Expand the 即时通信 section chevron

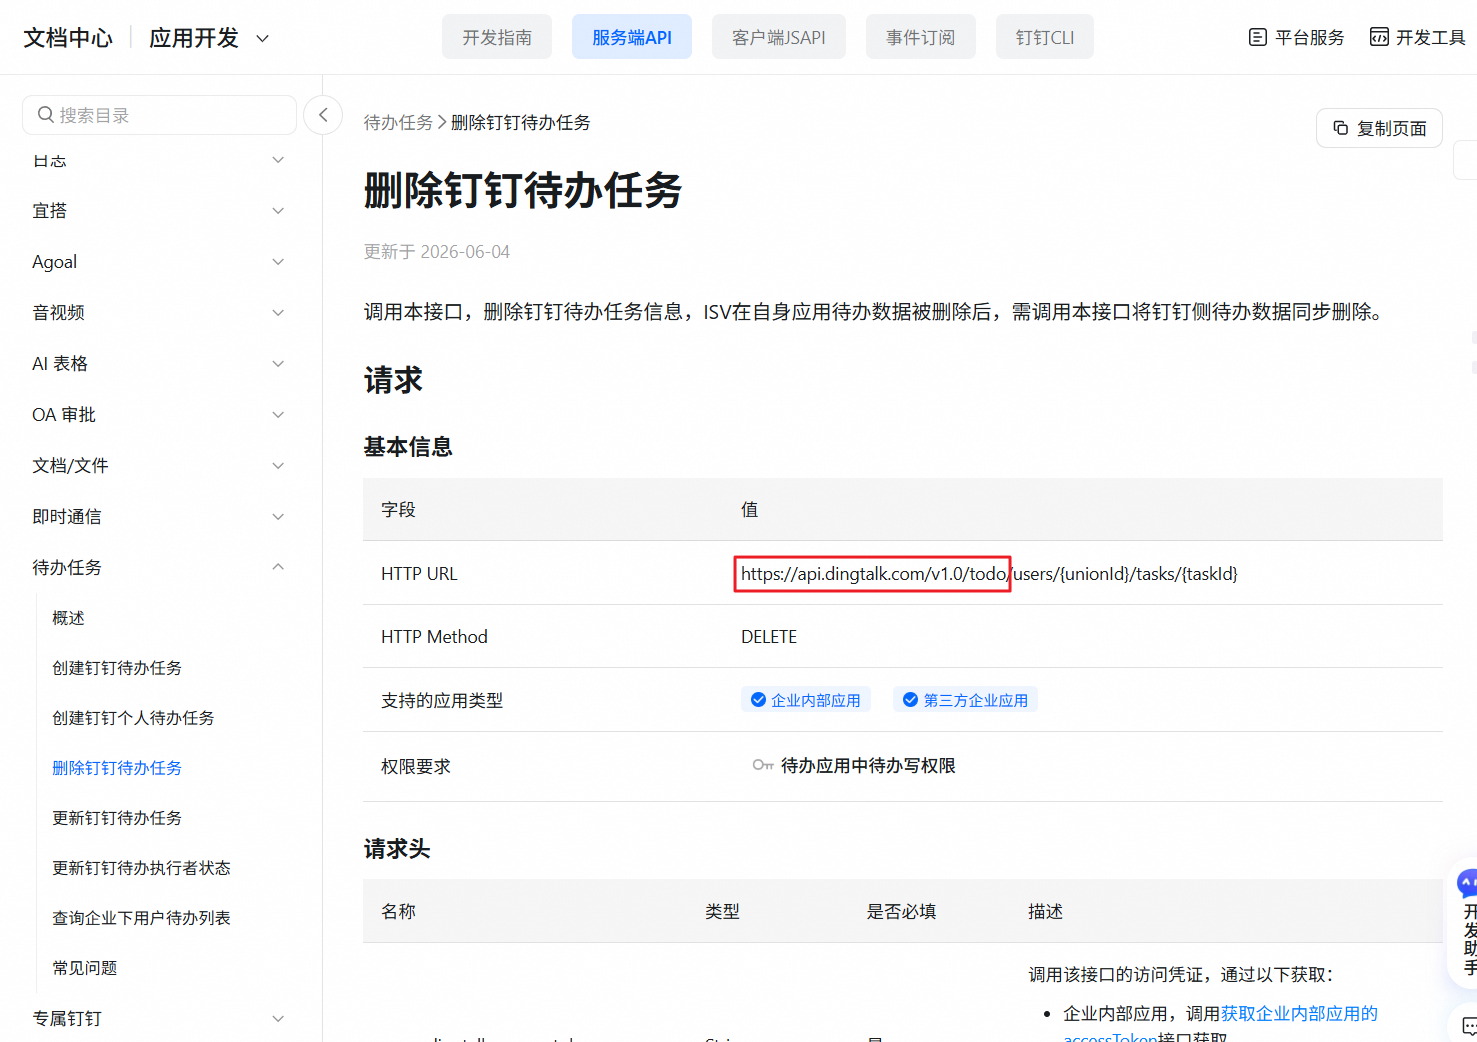pos(278,517)
